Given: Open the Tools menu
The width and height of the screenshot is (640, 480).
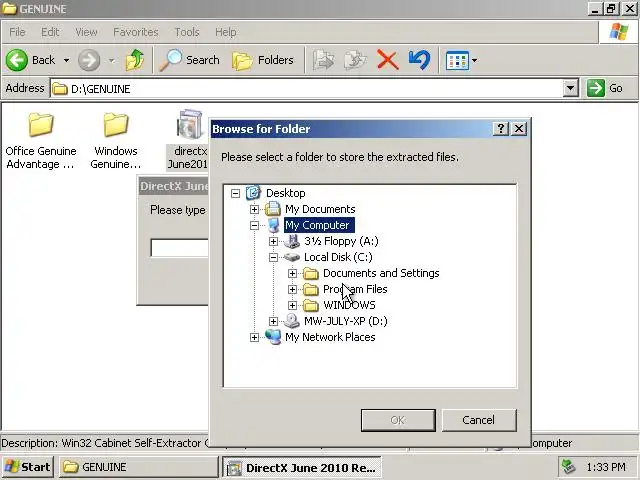Looking at the screenshot, I should point(187,32).
